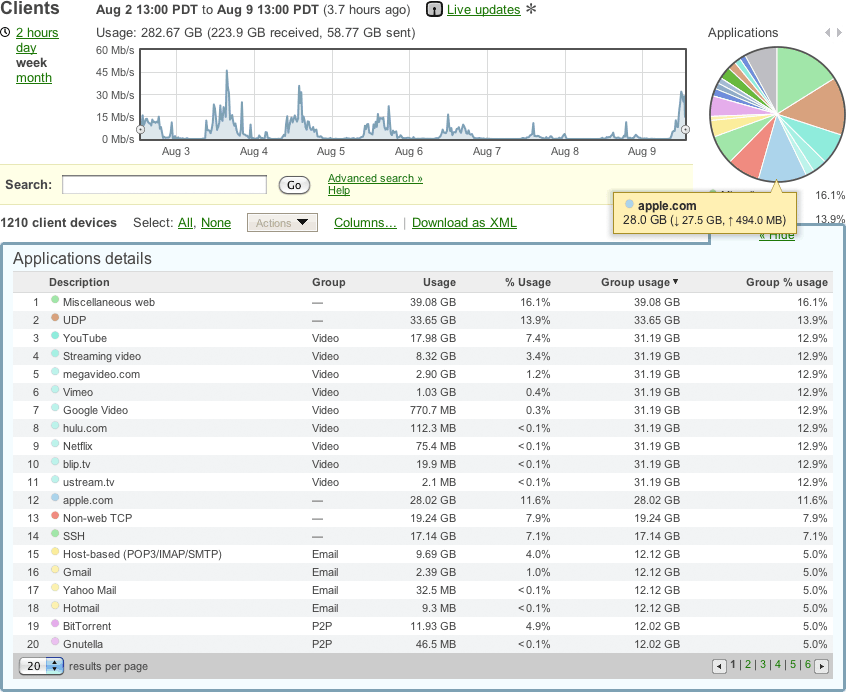Sort by Group usage column
The height and width of the screenshot is (692, 846).
coord(640,282)
